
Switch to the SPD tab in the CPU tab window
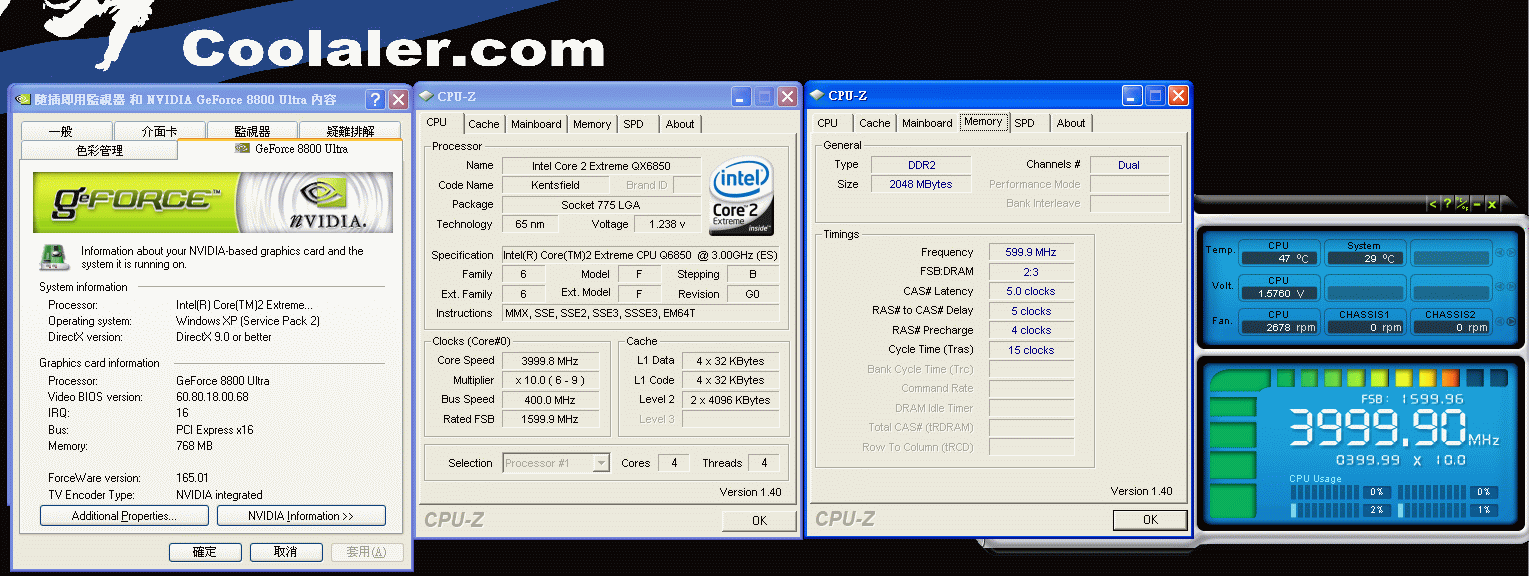[633, 124]
